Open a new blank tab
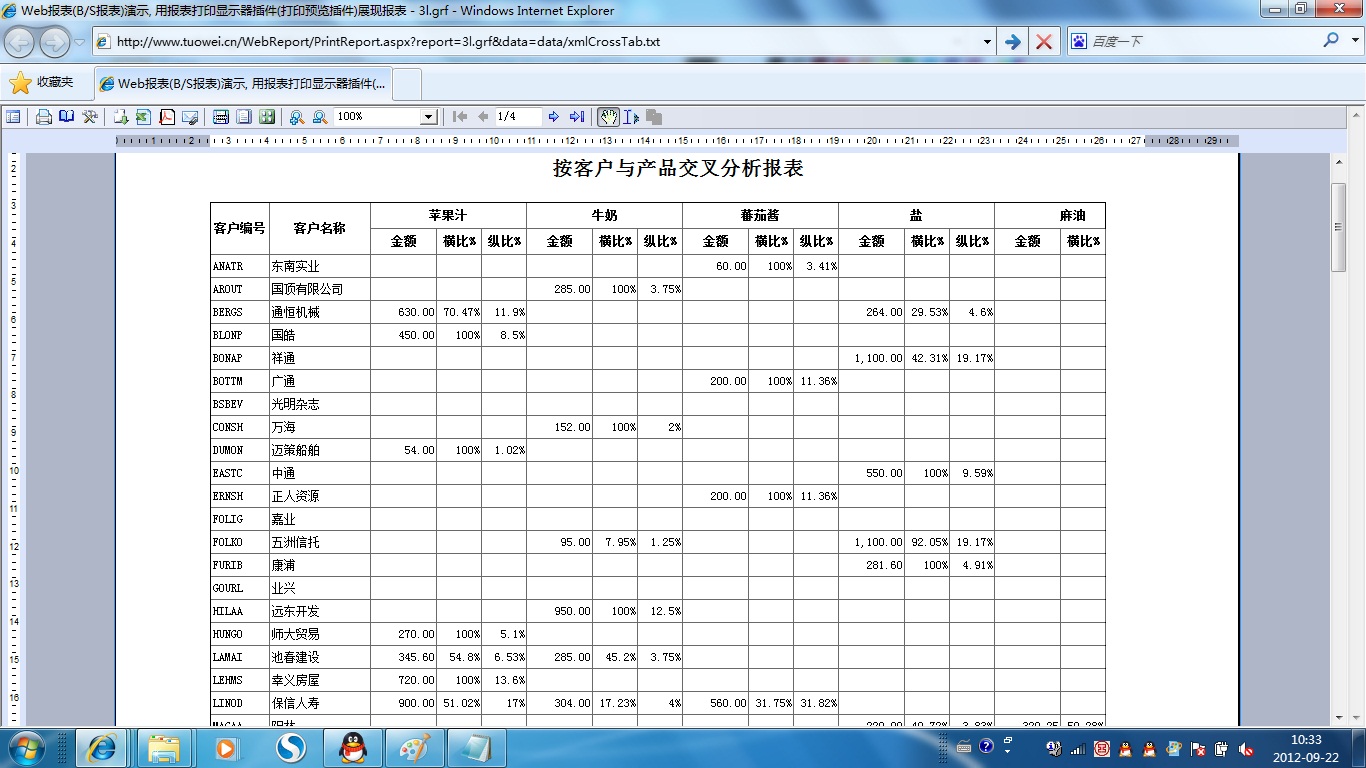The width and height of the screenshot is (1366, 768). (x=408, y=83)
